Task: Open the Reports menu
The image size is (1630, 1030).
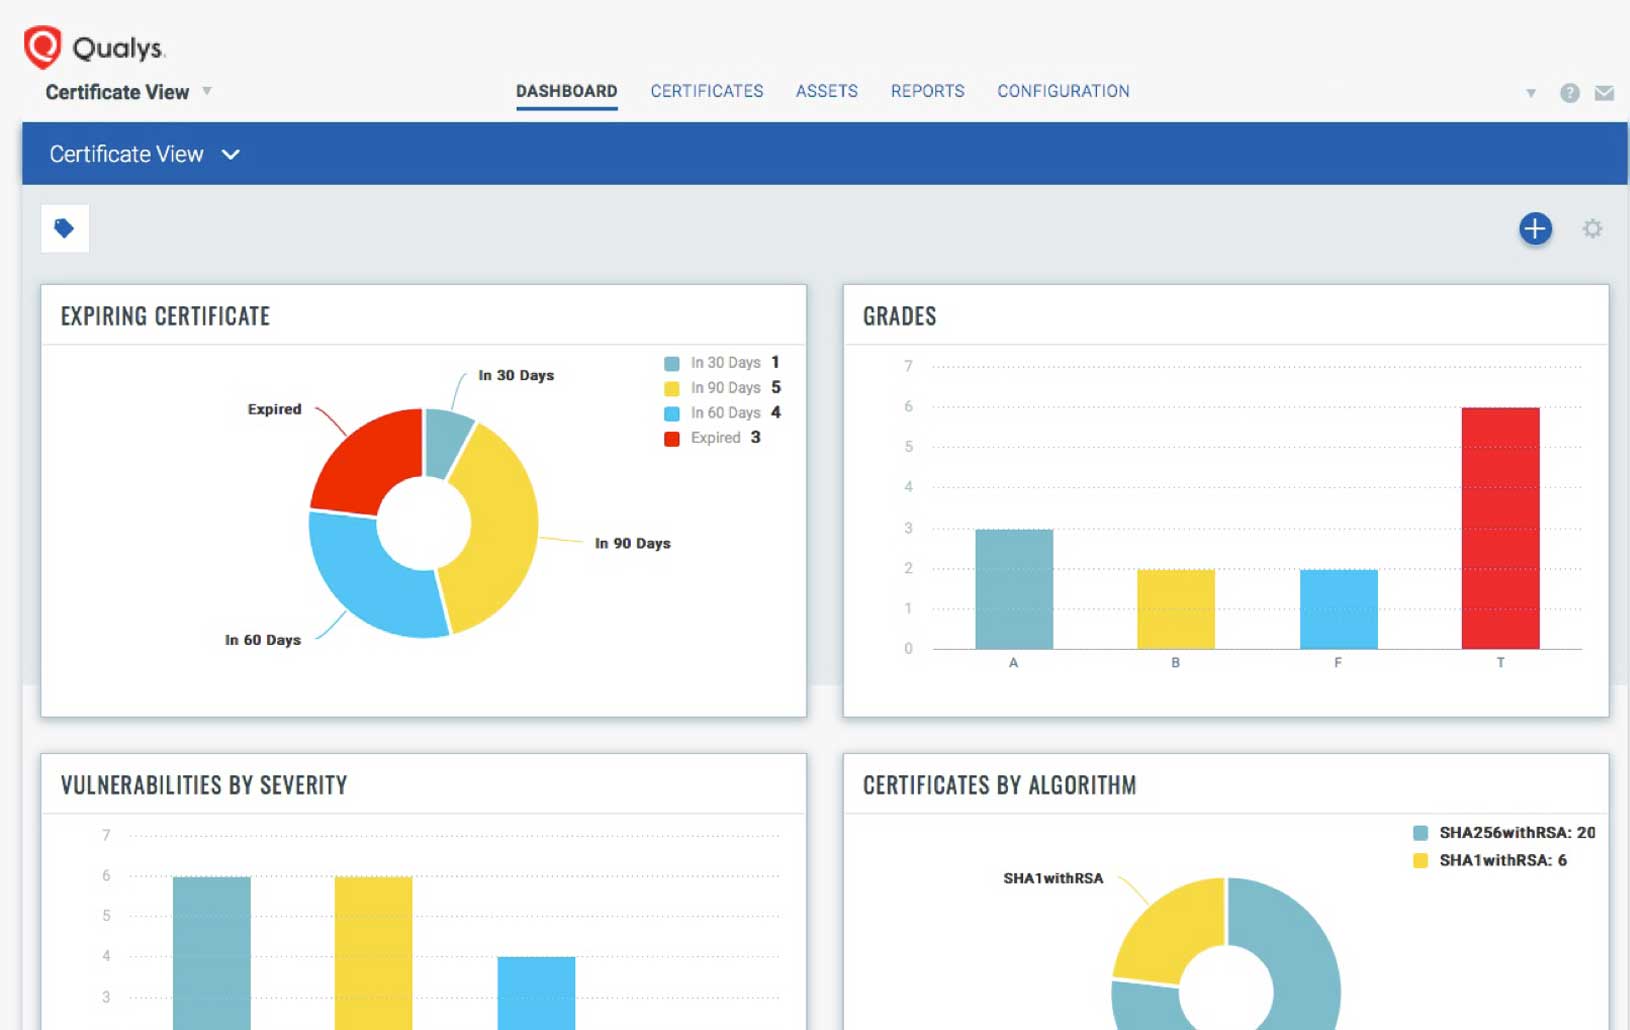Action: (927, 91)
